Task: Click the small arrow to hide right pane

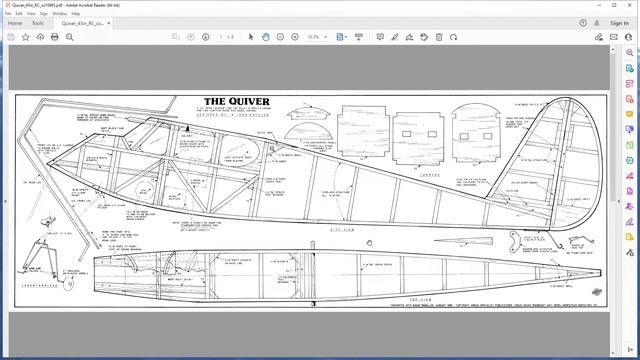Action: pyautogui.click(x=619, y=201)
